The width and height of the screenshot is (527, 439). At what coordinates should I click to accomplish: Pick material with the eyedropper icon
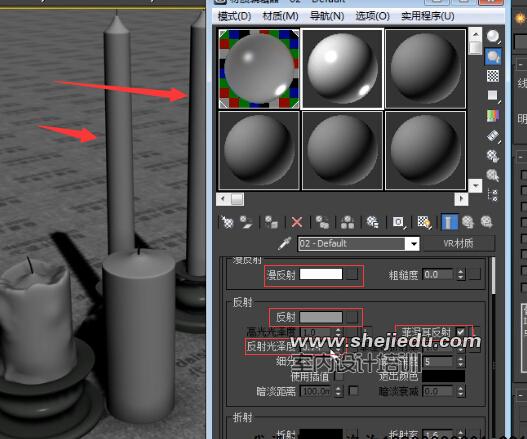tap(284, 244)
